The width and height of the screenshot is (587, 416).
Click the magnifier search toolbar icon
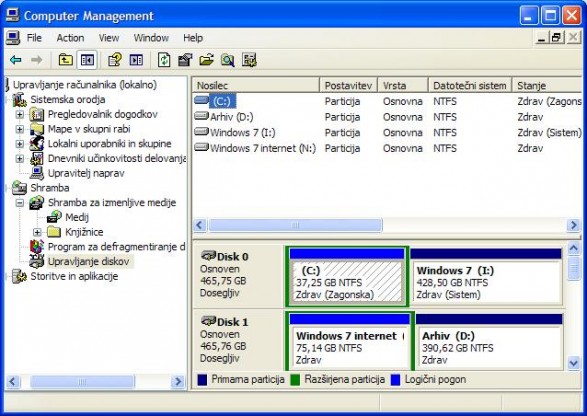pyautogui.click(x=227, y=60)
